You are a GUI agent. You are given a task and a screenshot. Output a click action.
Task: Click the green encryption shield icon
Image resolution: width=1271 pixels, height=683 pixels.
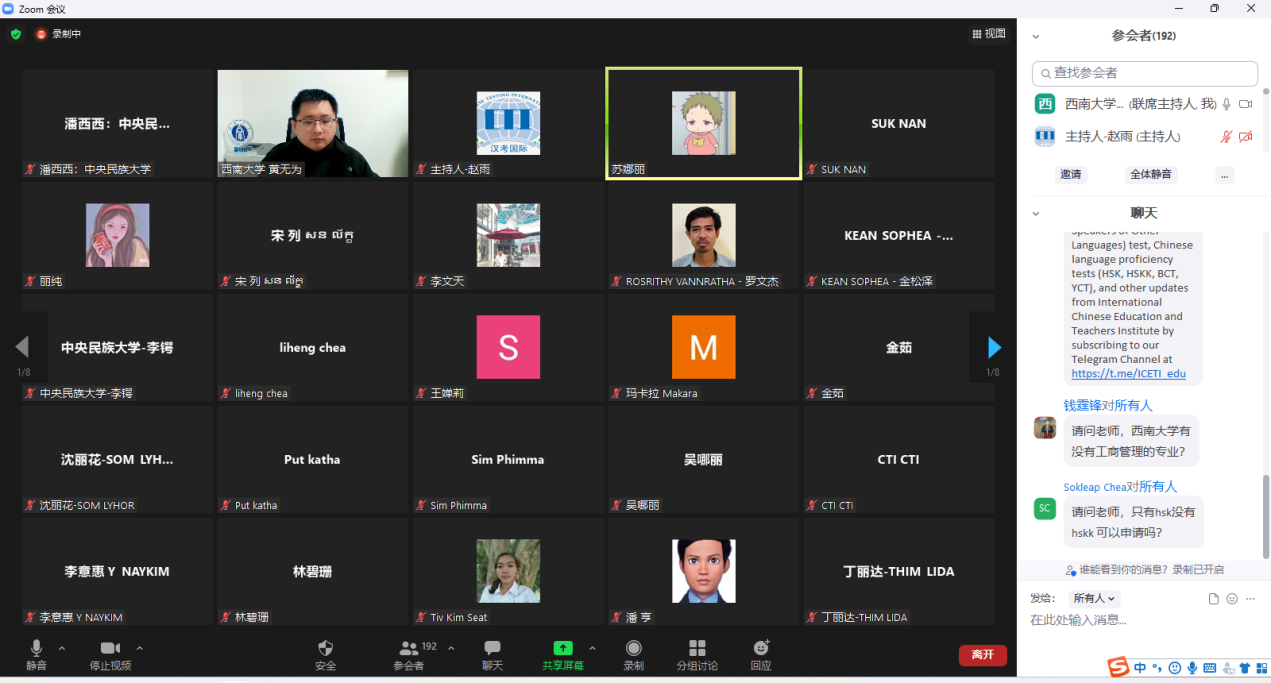pyautogui.click(x=16, y=34)
